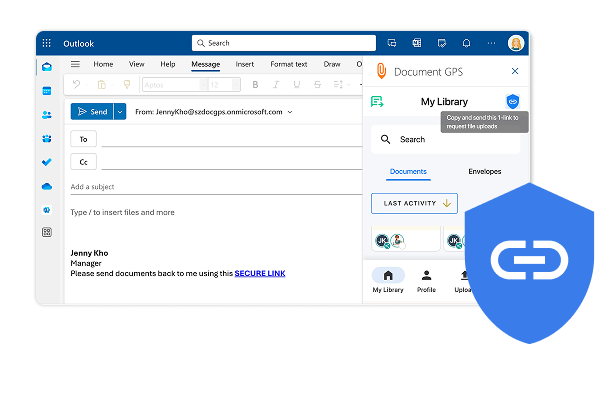Toggle Strikethrough formatting

coord(317,85)
